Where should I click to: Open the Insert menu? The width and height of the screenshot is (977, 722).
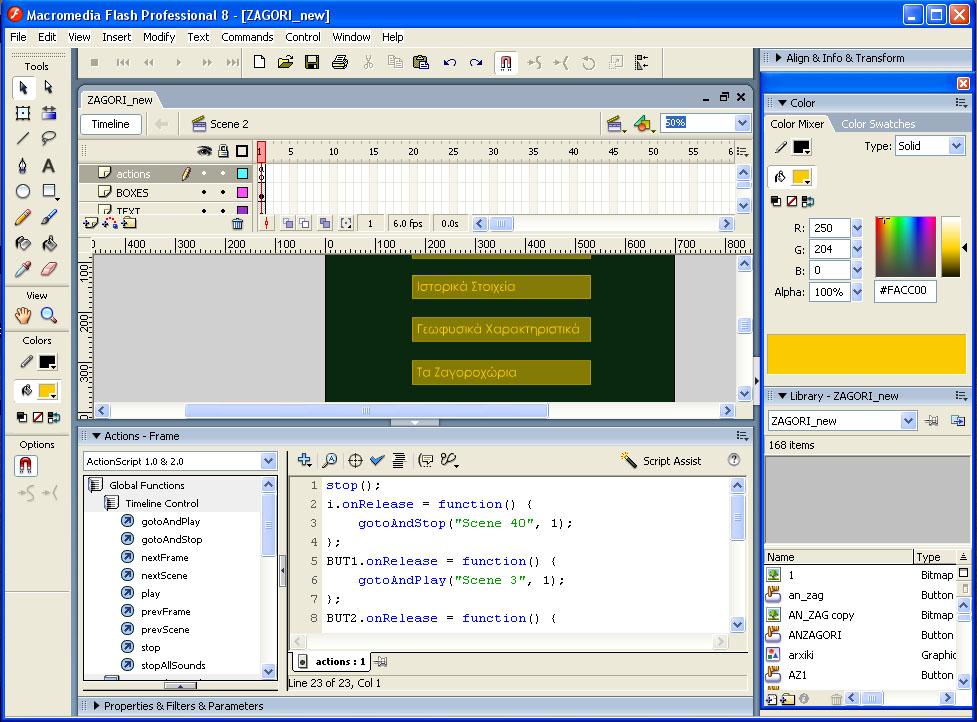click(x=117, y=37)
